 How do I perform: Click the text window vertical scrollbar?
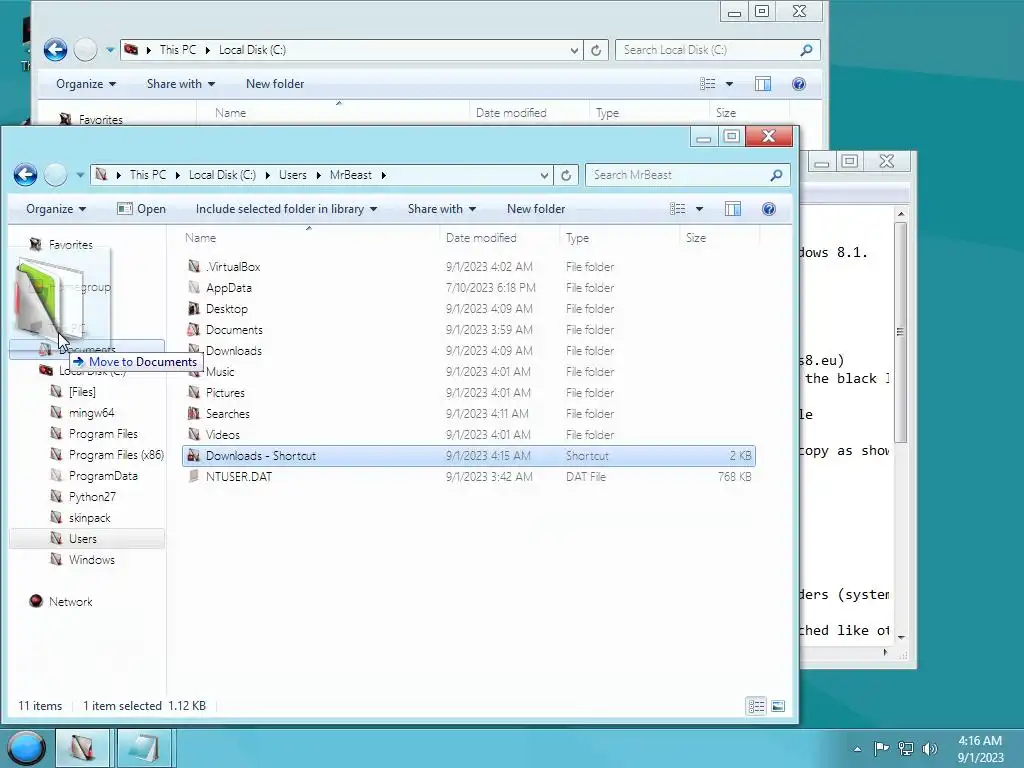point(901,333)
